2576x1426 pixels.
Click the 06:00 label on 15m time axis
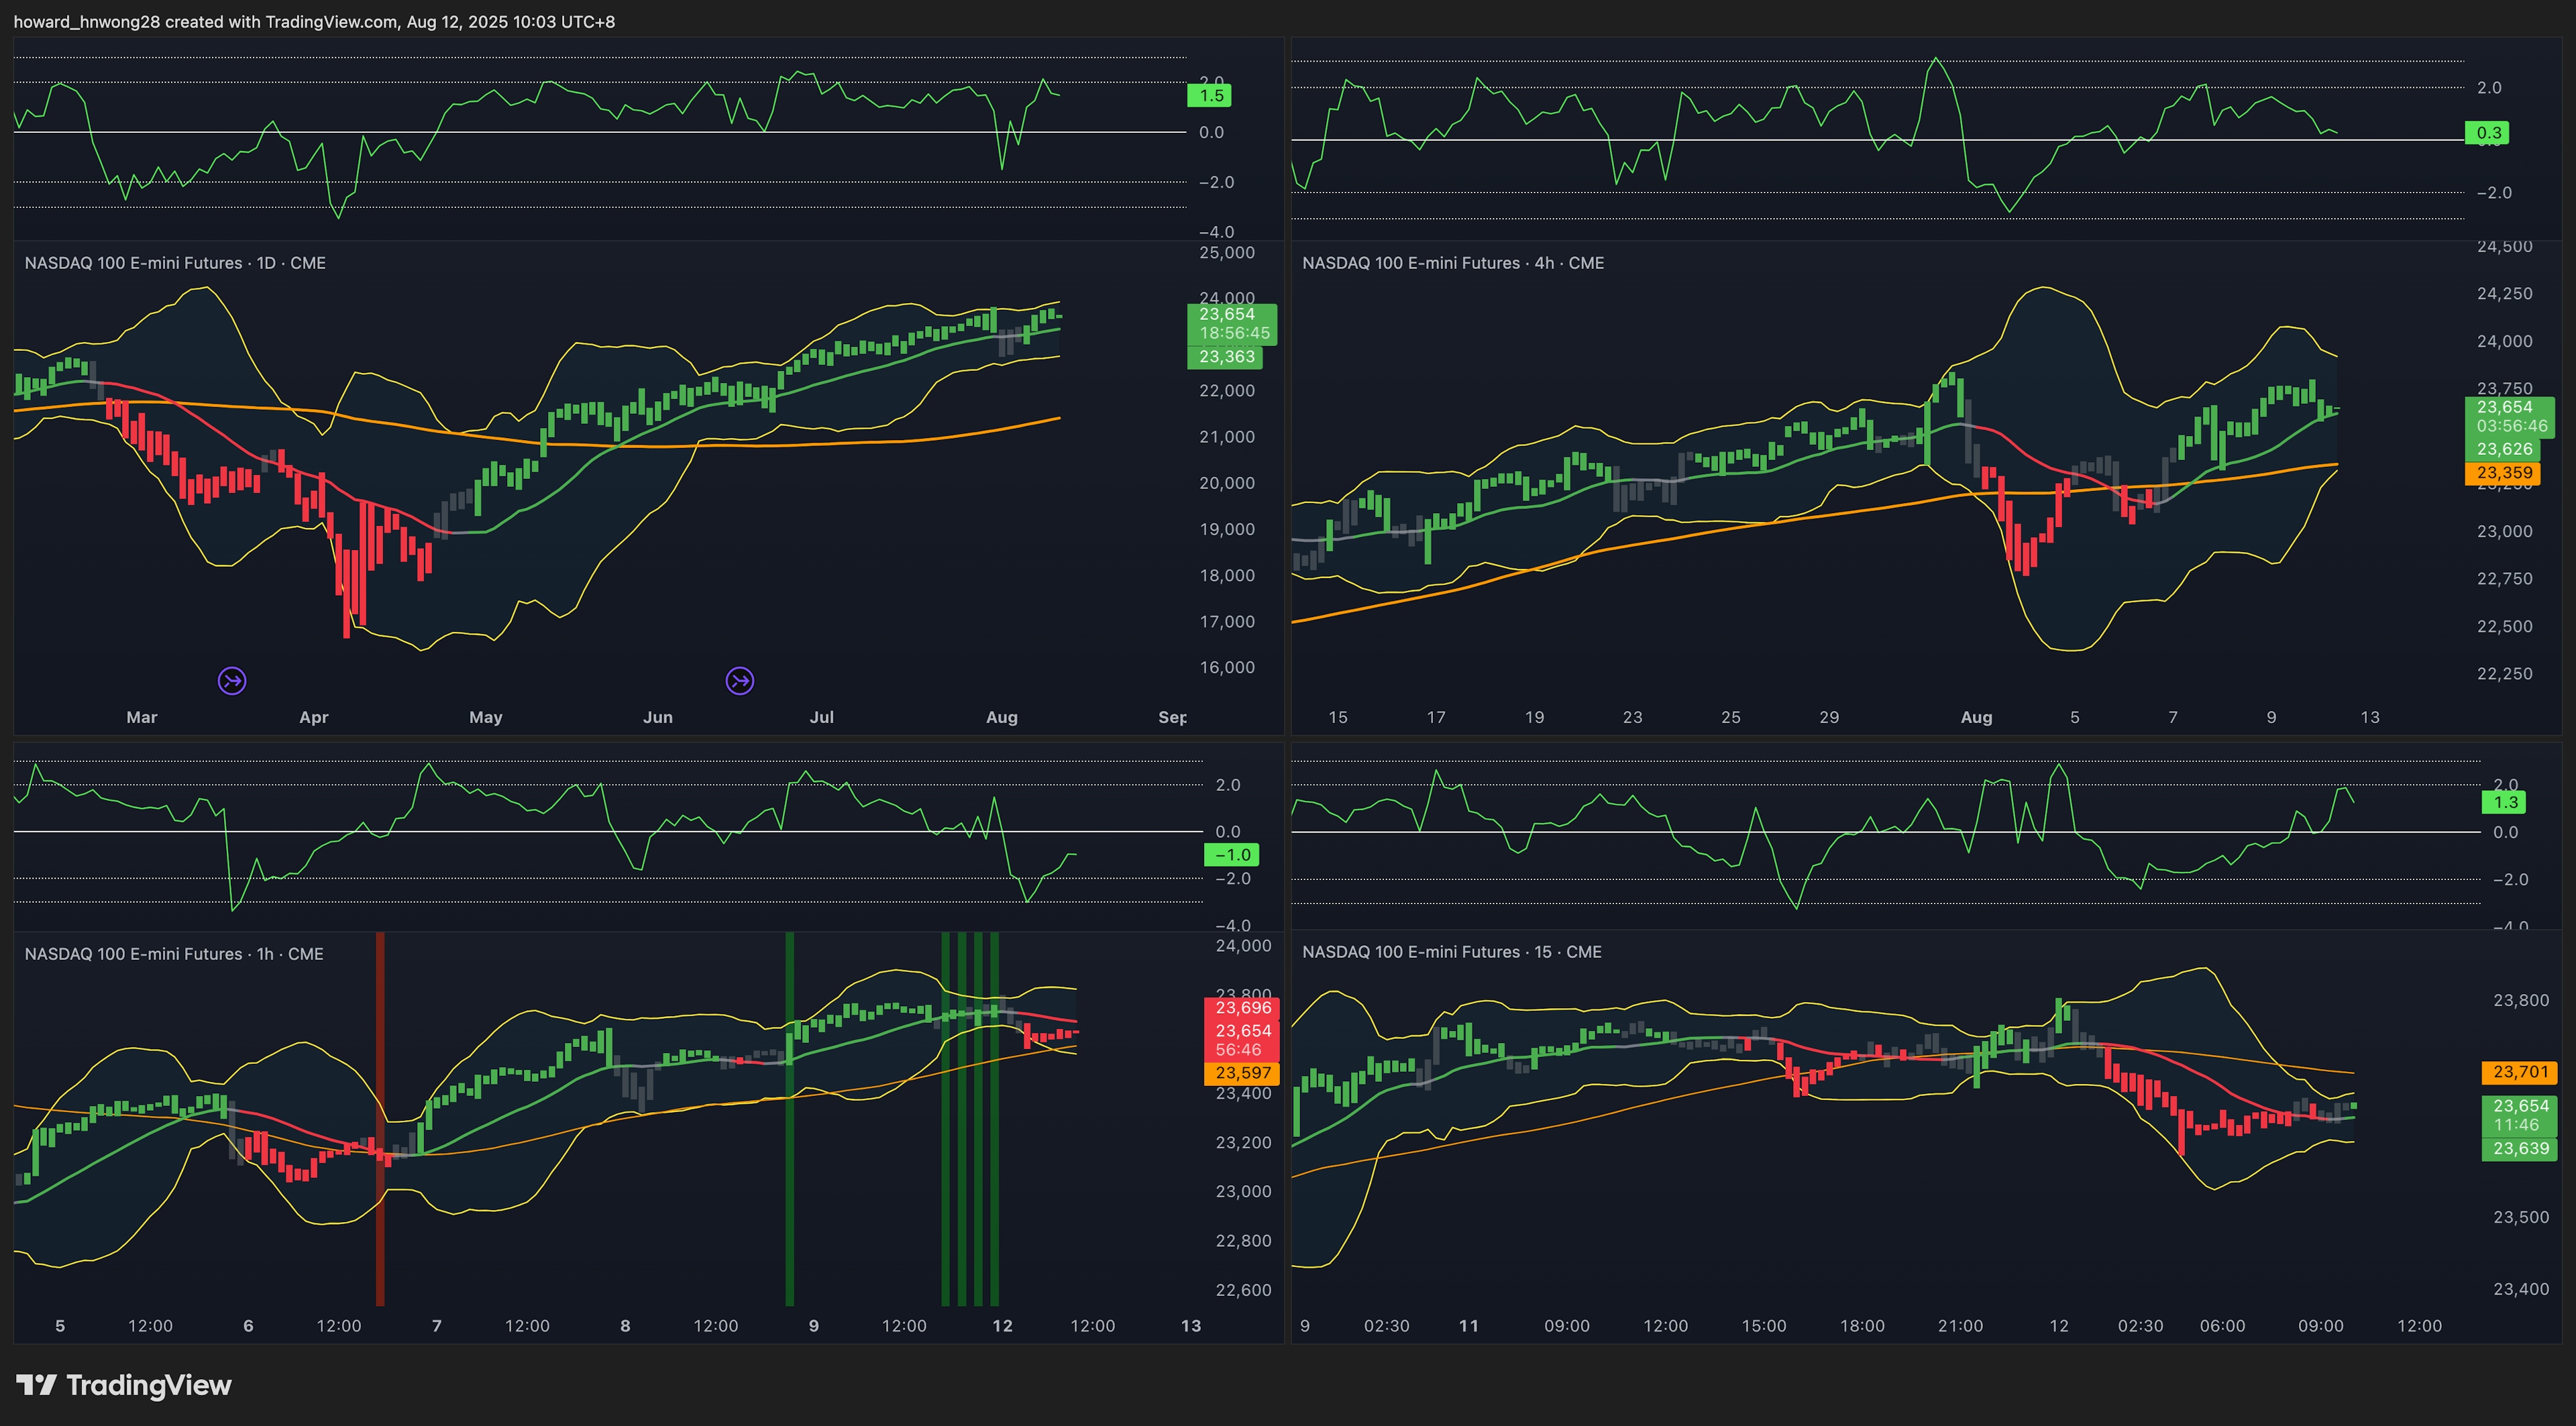click(2222, 1326)
